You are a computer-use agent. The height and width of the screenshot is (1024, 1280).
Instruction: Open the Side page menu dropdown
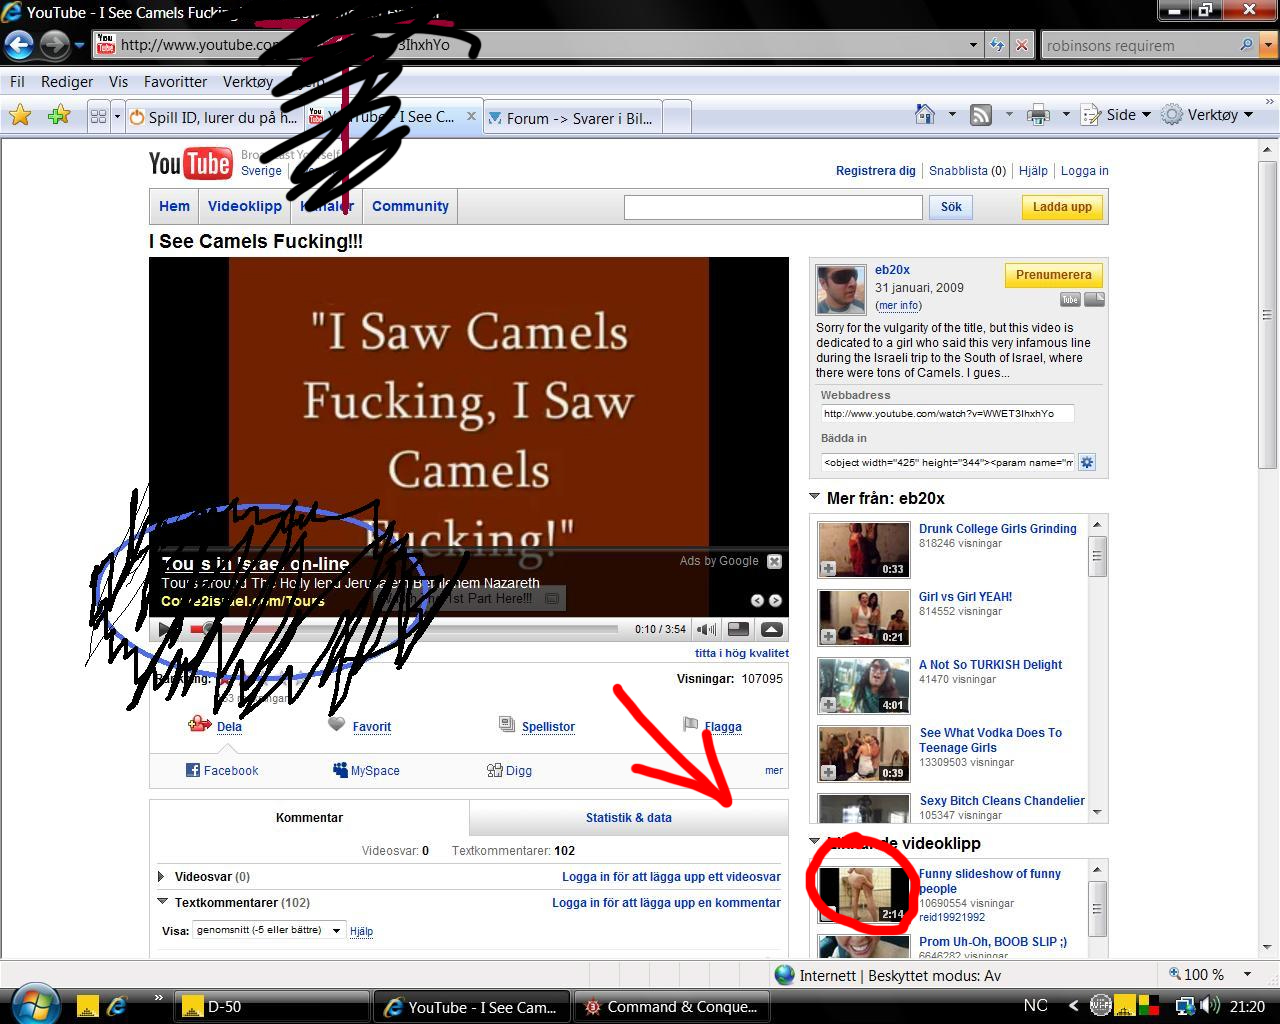[x=1117, y=115]
